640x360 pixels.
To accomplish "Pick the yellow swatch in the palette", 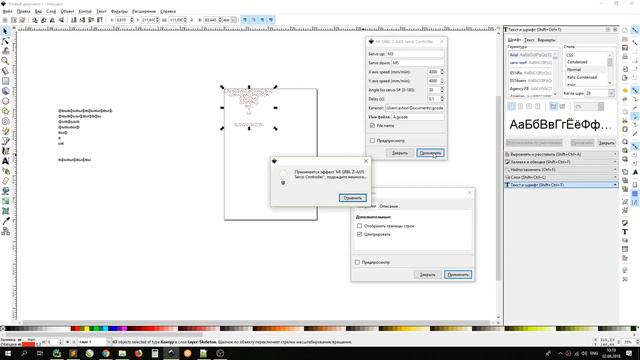I will pyautogui.click(x=87, y=329).
